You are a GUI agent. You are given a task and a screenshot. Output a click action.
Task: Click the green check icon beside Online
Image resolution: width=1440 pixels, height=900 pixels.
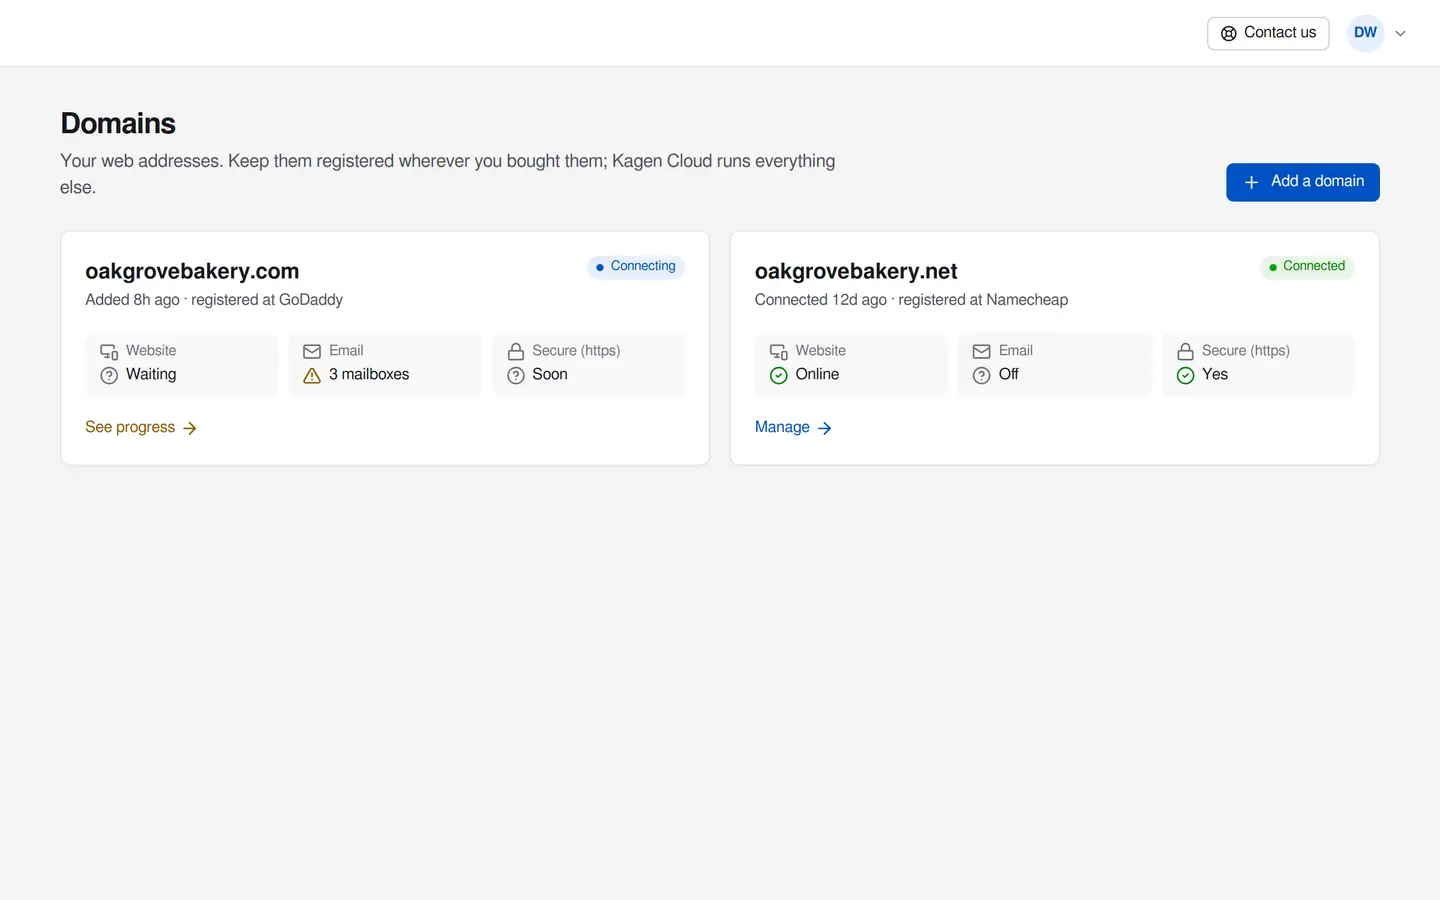(779, 375)
